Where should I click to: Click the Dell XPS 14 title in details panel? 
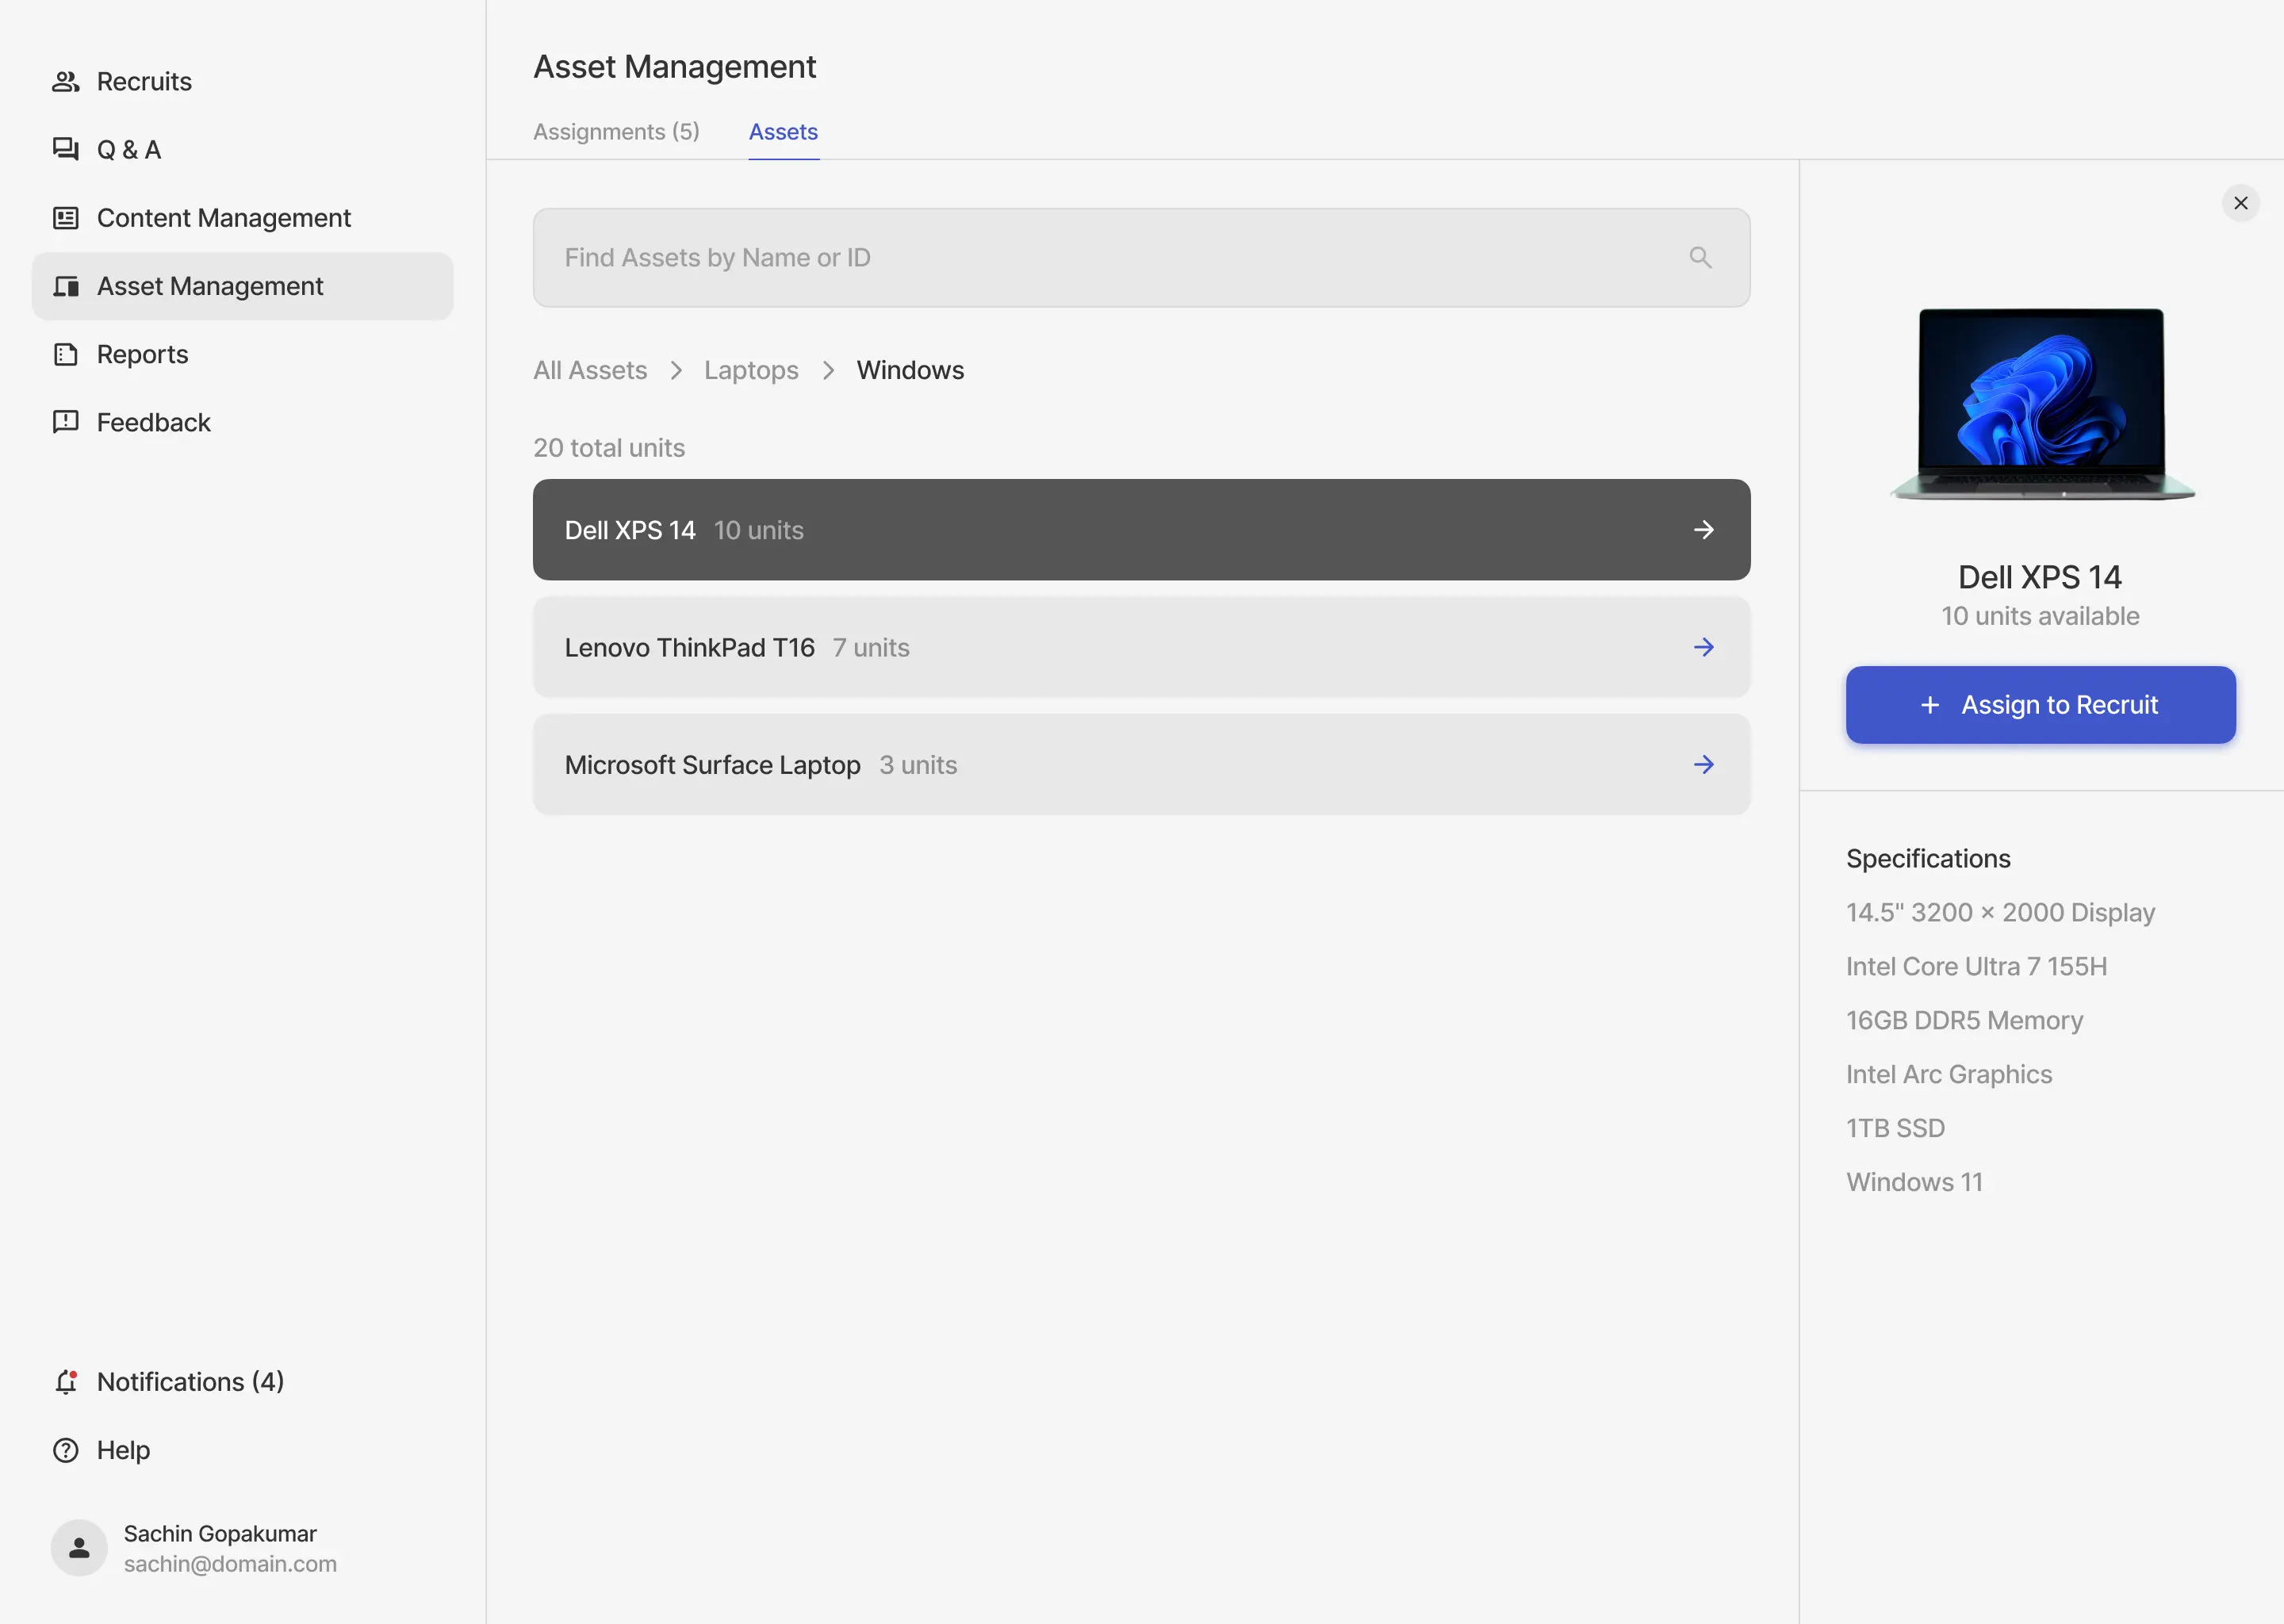click(2040, 577)
